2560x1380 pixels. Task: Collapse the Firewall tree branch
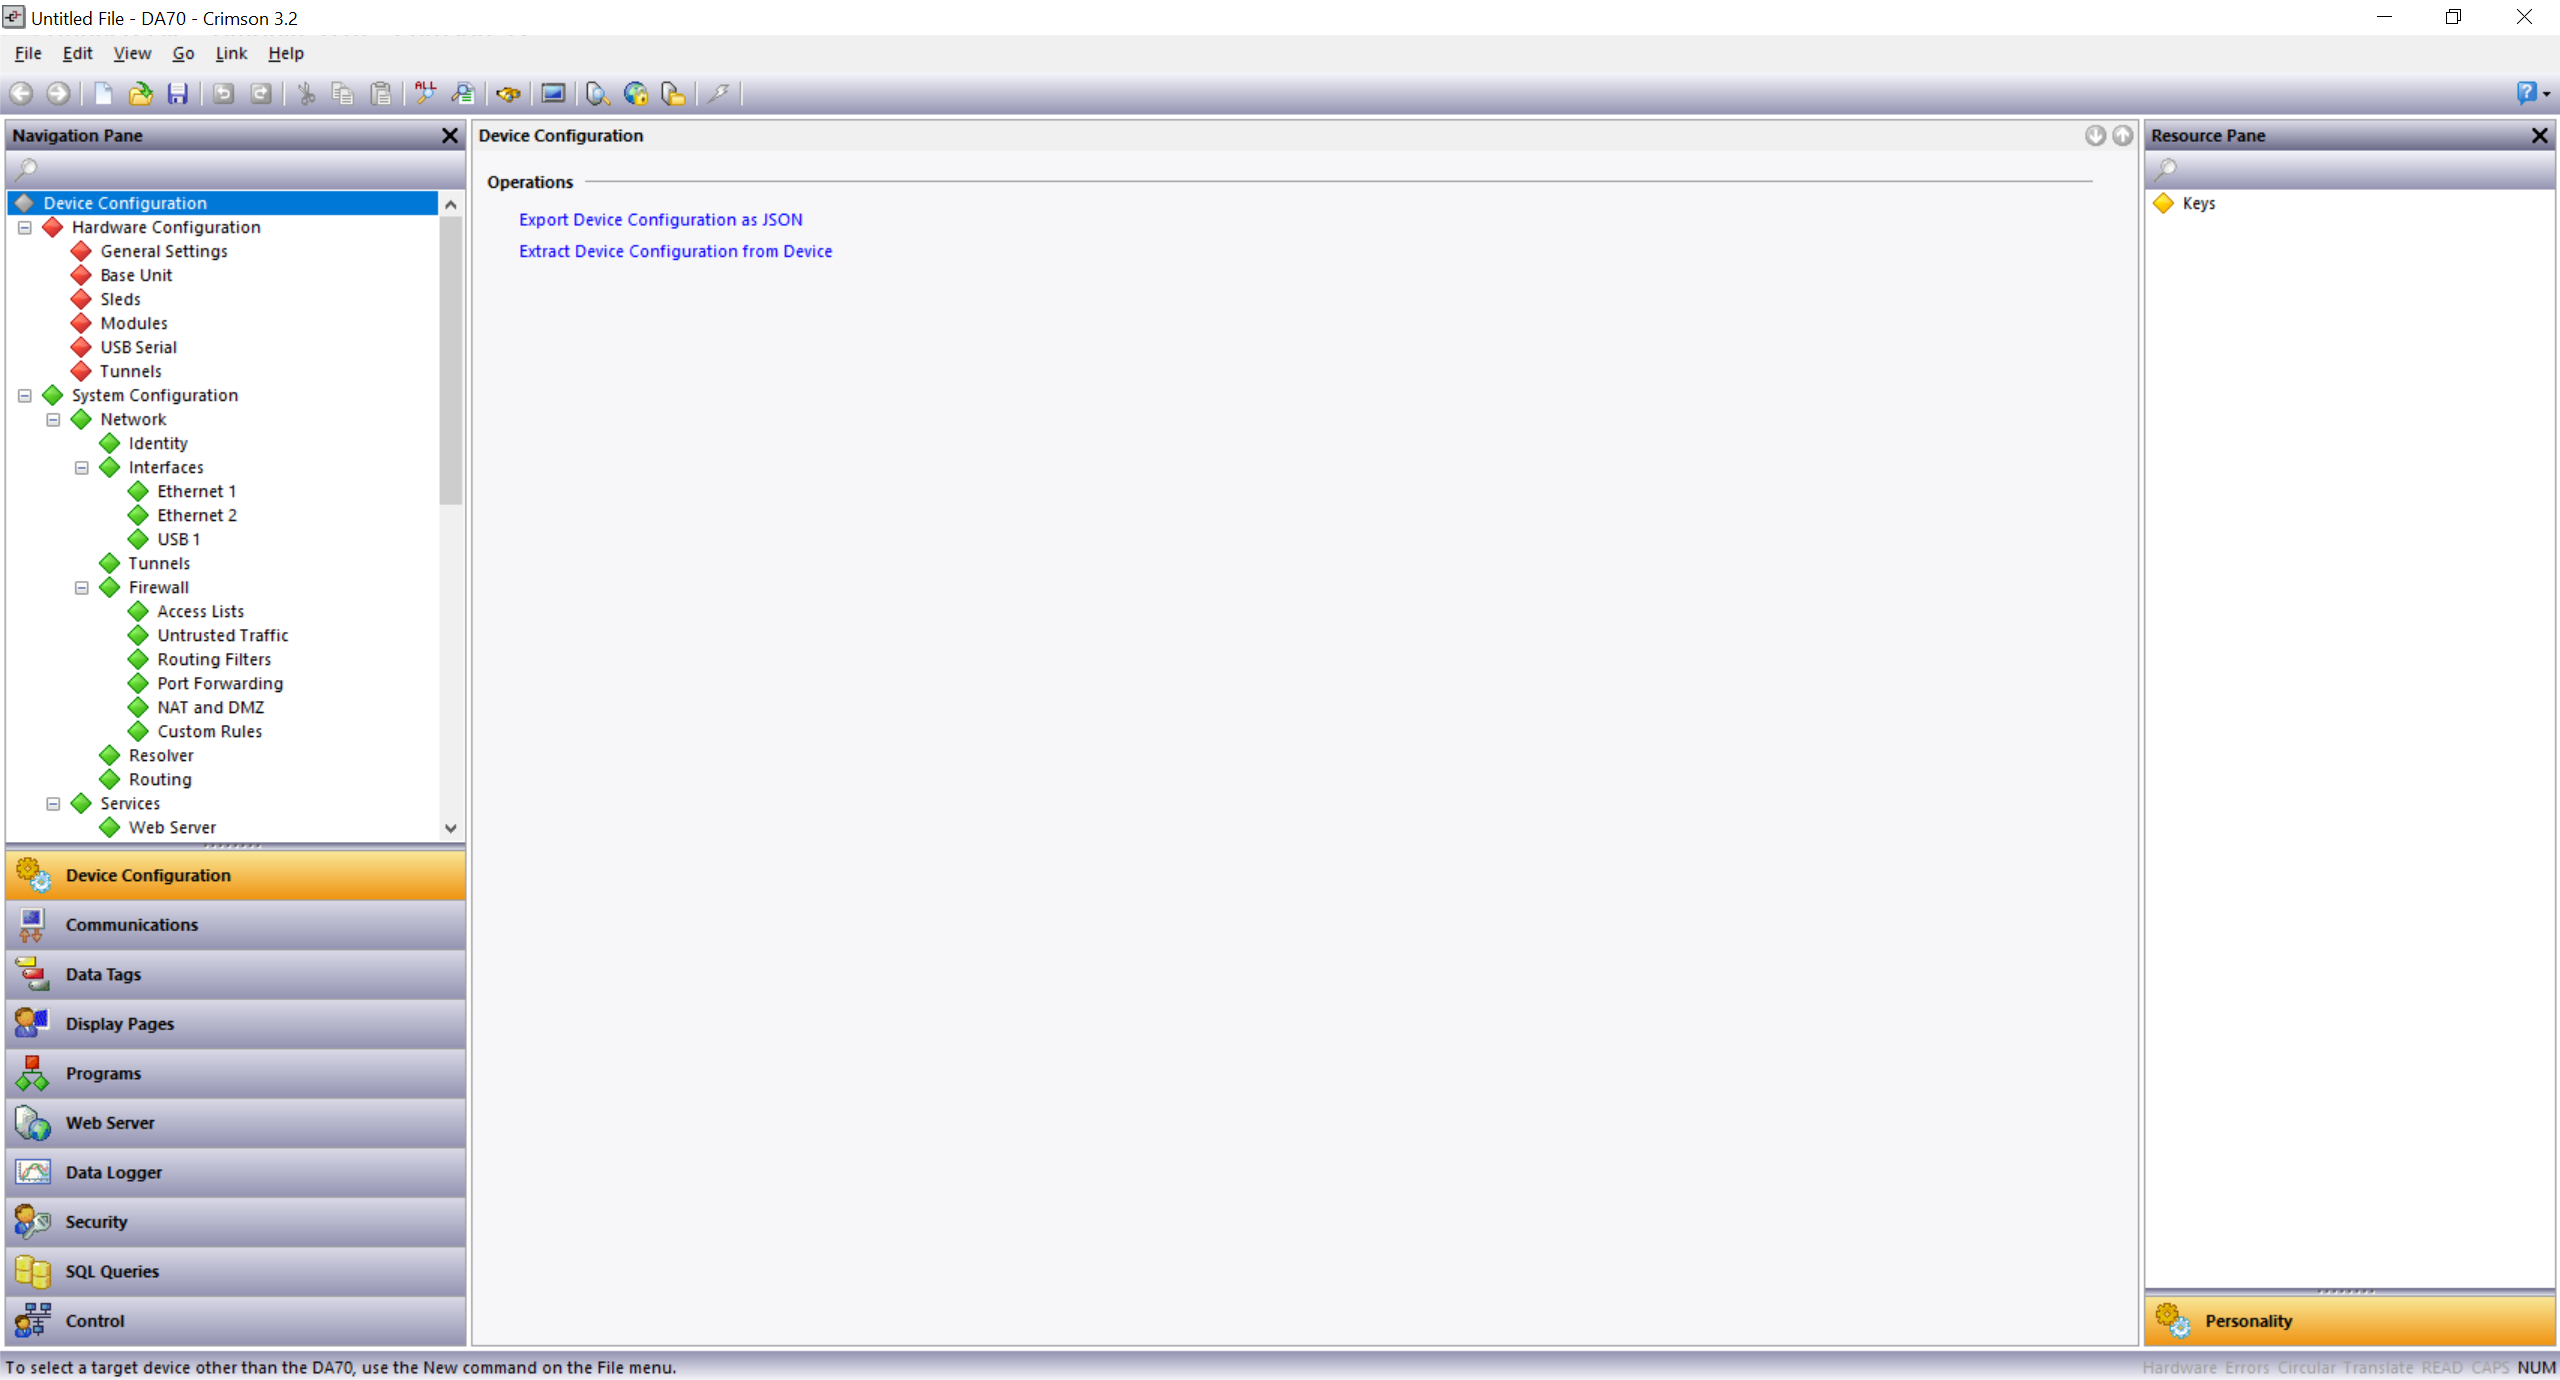coord(82,588)
